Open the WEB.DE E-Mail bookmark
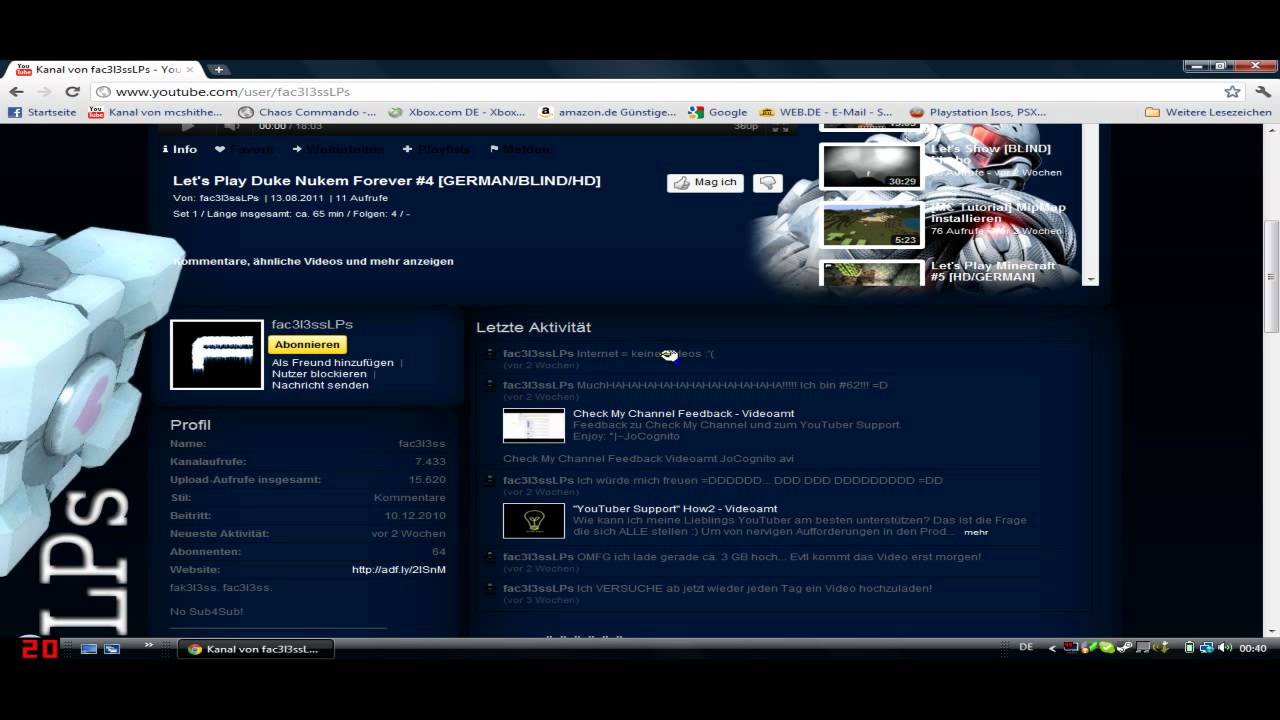 pyautogui.click(x=826, y=112)
